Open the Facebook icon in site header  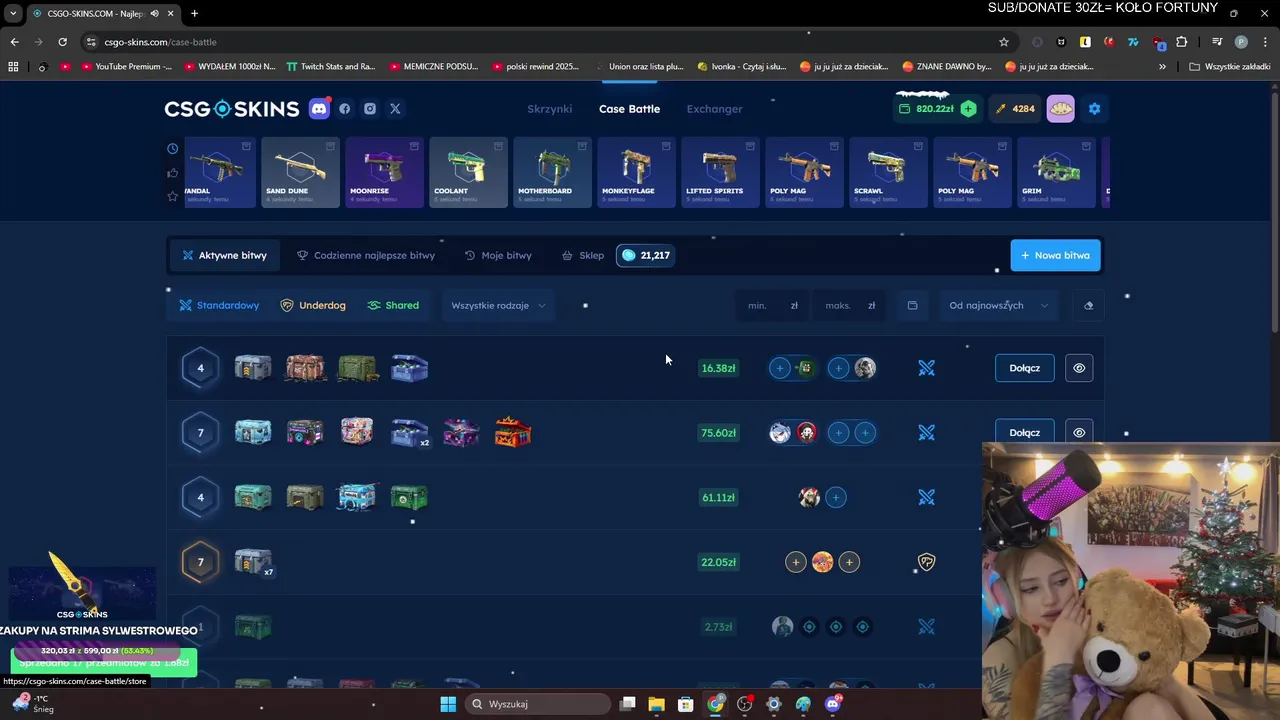point(345,109)
